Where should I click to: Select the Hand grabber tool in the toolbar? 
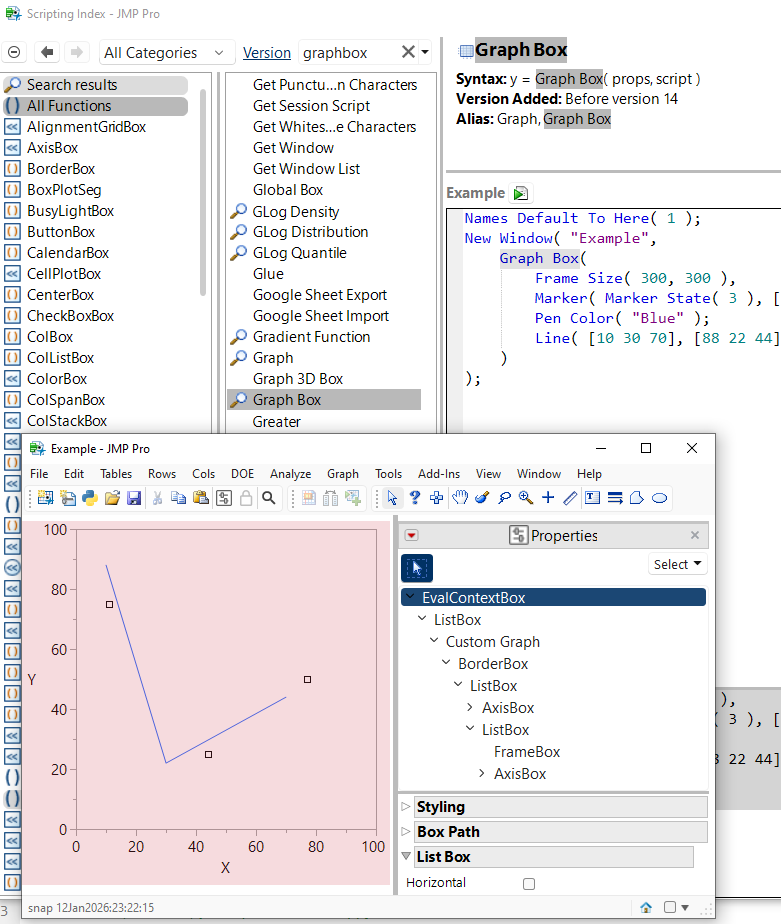click(x=460, y=498)
